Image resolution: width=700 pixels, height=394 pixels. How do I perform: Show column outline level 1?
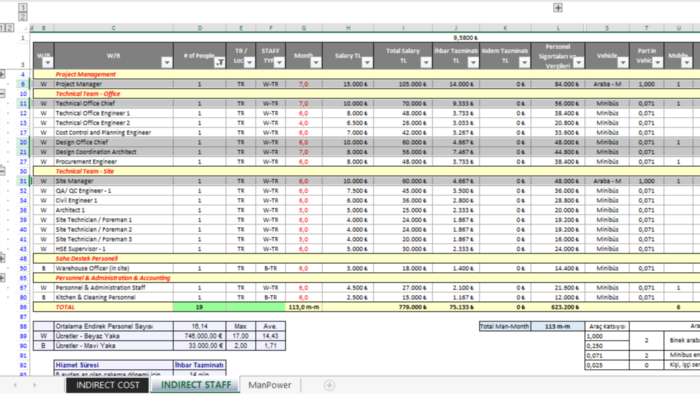tap(23, 8)
